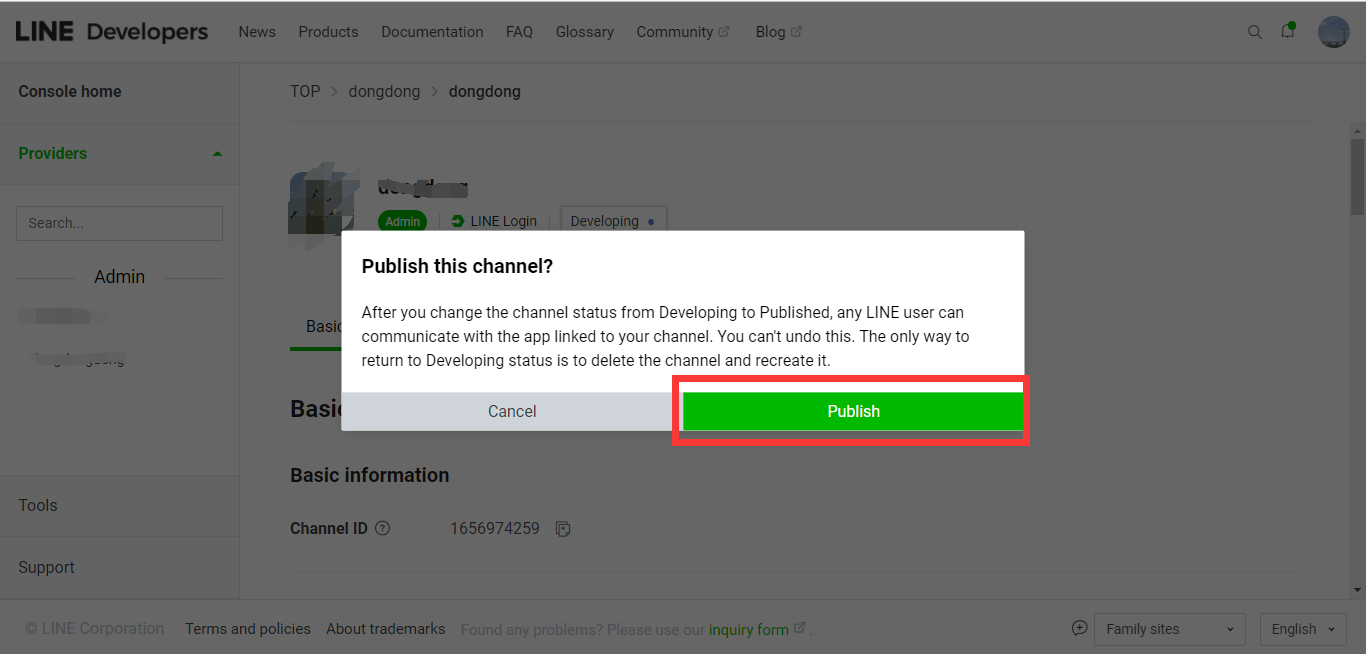The image size is (1366, 654).
Task: Open Support in the sidebar
Action: coord(46,567)
